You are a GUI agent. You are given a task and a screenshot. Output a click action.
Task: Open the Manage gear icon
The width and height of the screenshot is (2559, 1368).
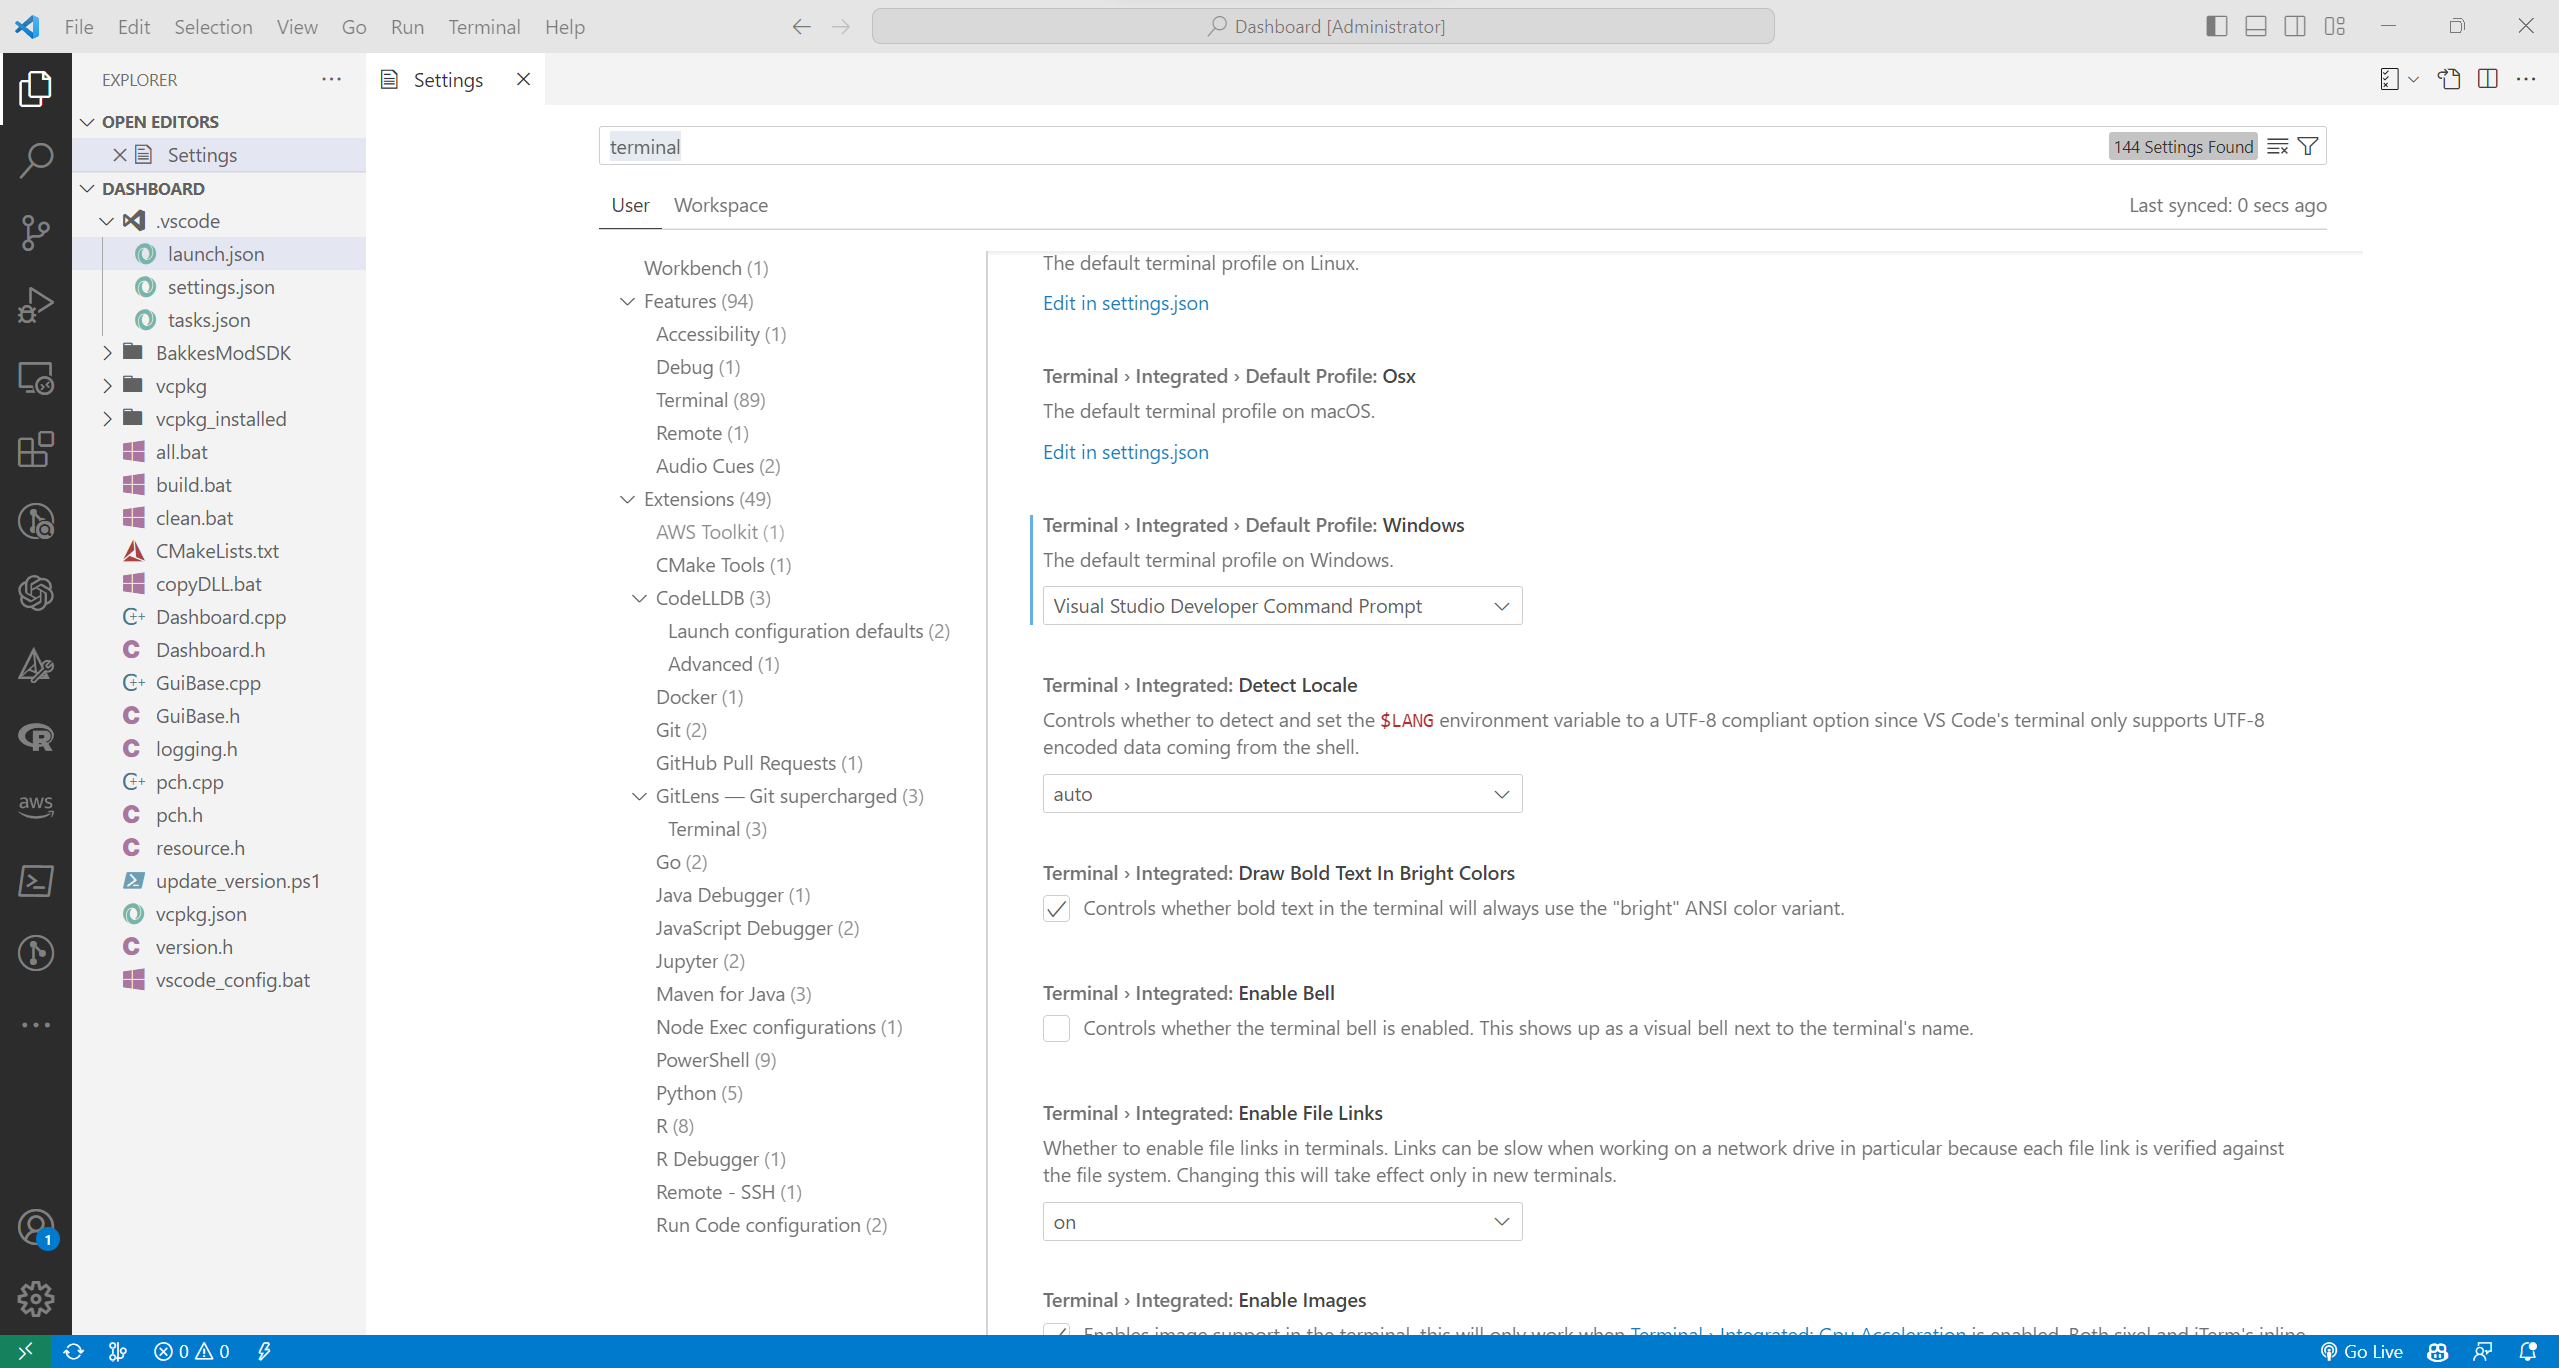tap(36, 1299)
